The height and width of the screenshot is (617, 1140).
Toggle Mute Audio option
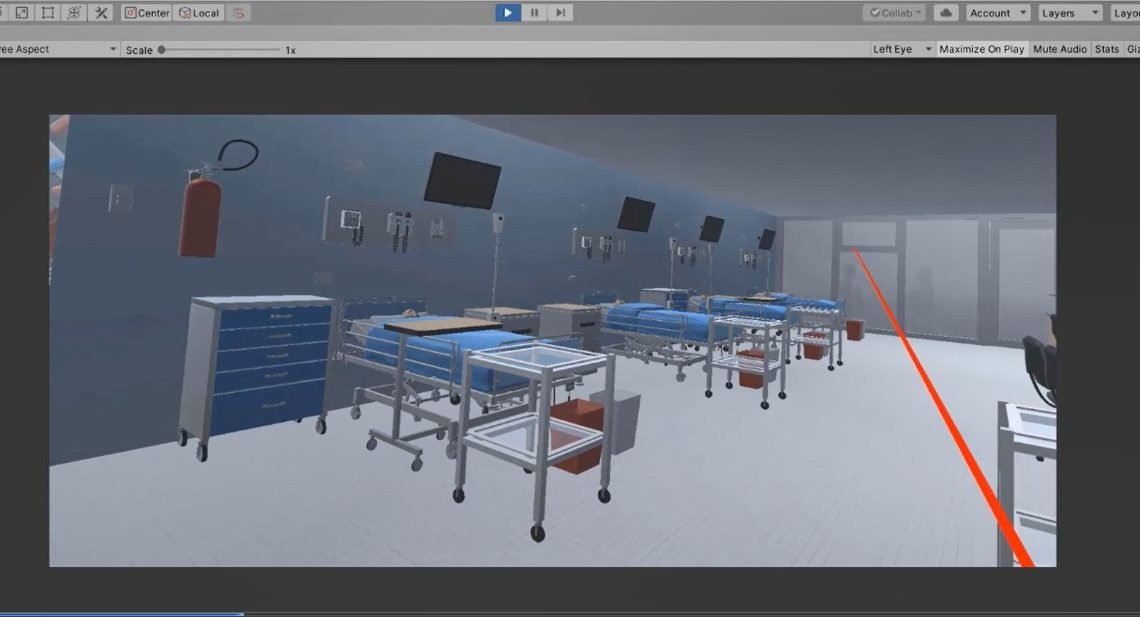(x=1059, y=49)
